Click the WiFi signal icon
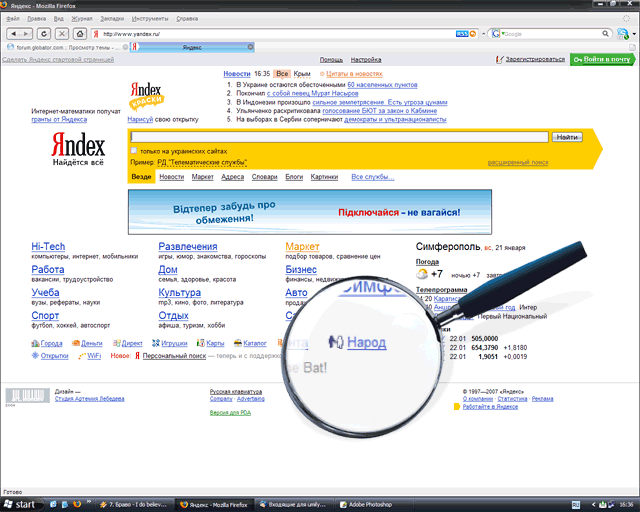The image size is (640, 512). pyautogui.click(x=82, y=356)
